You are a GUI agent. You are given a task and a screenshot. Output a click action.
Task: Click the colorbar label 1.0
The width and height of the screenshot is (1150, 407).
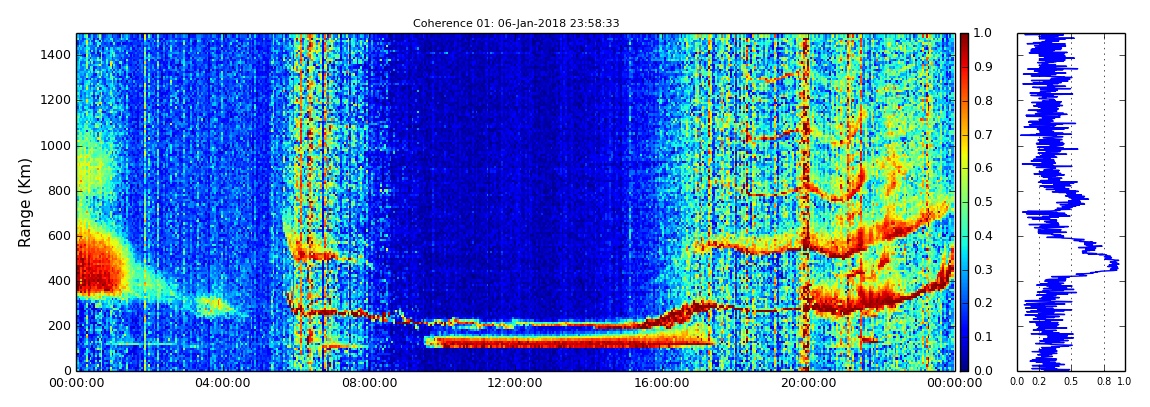981,34
